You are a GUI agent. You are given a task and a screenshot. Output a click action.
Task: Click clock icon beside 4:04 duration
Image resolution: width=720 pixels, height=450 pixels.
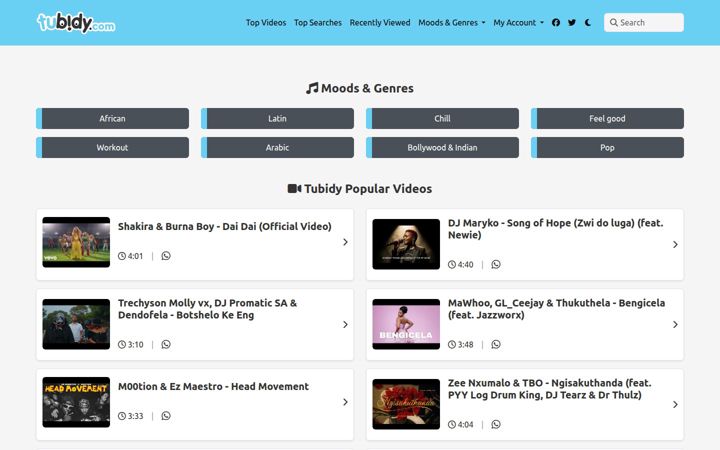452,424
